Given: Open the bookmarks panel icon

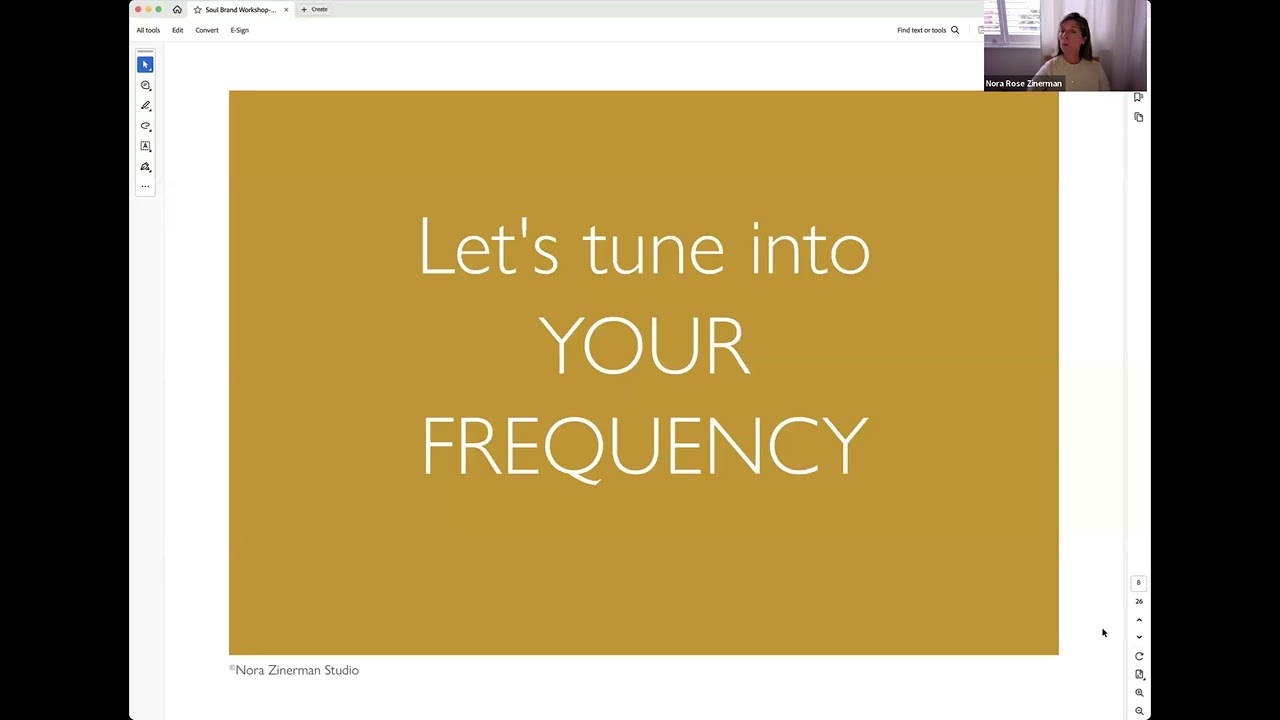Looking at the screenshot, I should tap(1138, 97).
